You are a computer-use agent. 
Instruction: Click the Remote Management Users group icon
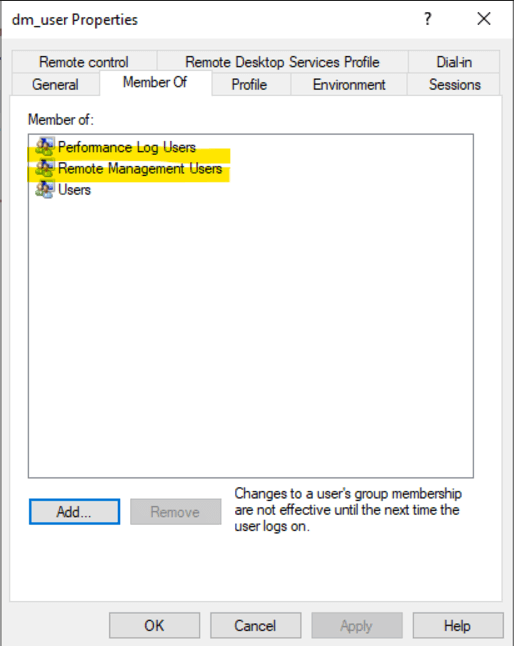coord(44,169)
